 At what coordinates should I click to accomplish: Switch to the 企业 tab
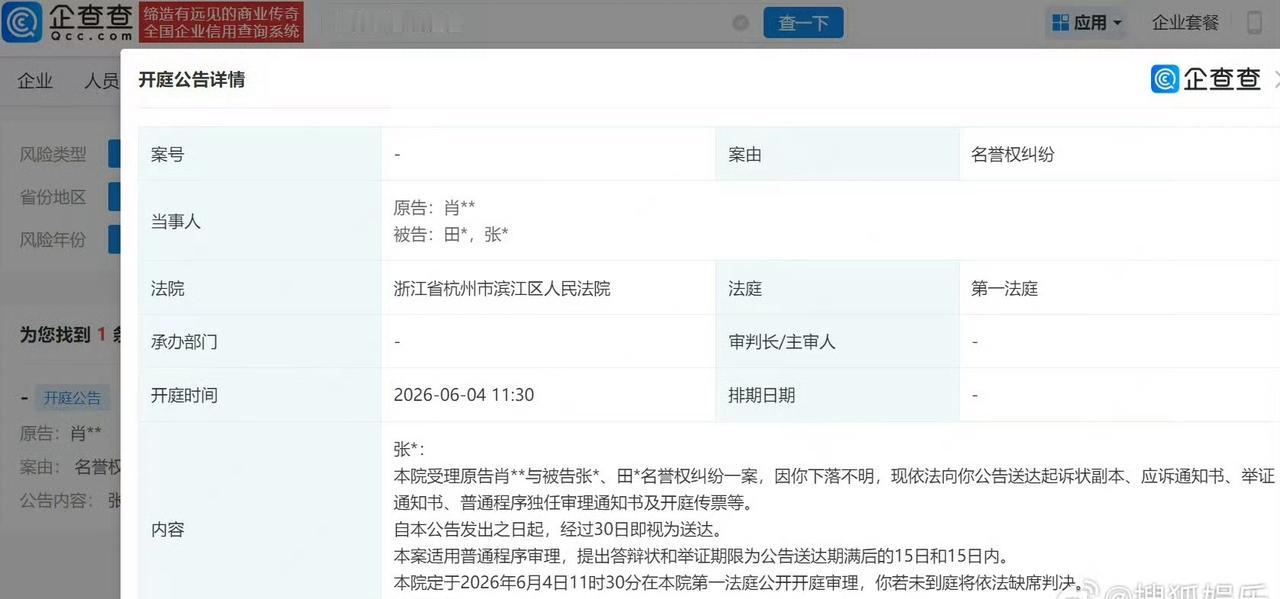click(x=35, y=81)
